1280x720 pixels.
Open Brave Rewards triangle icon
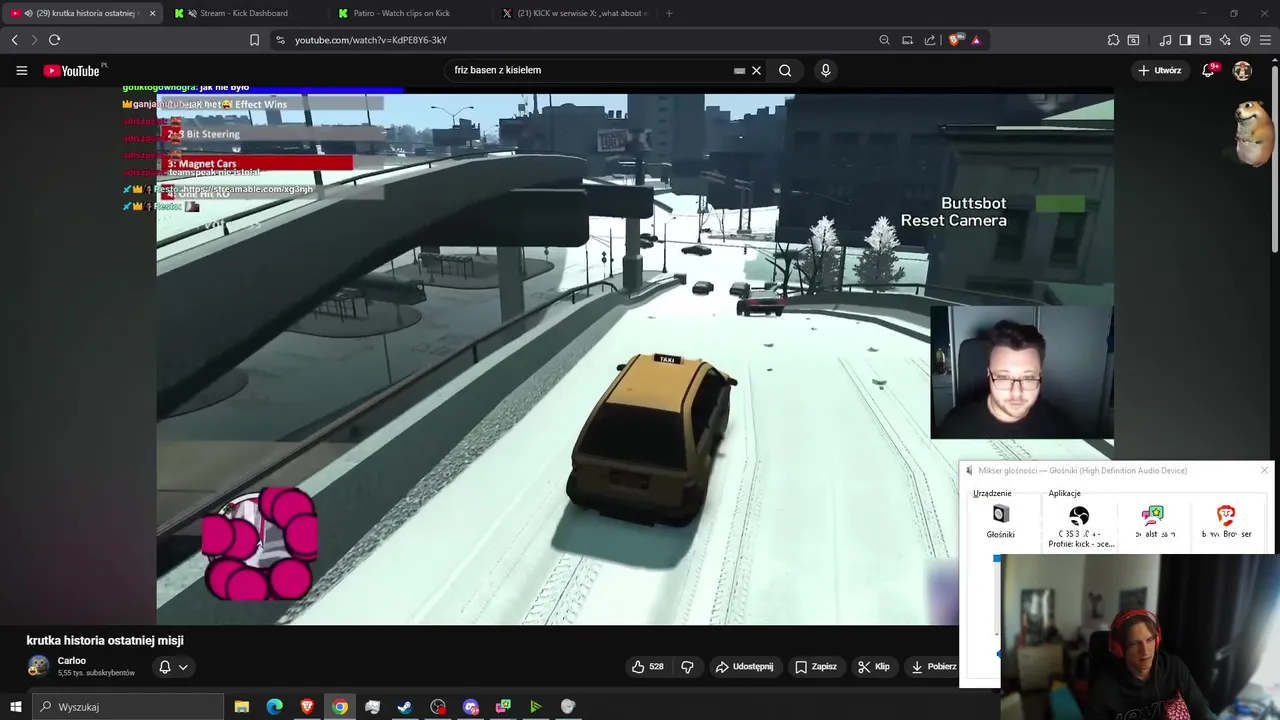point(976,40)
